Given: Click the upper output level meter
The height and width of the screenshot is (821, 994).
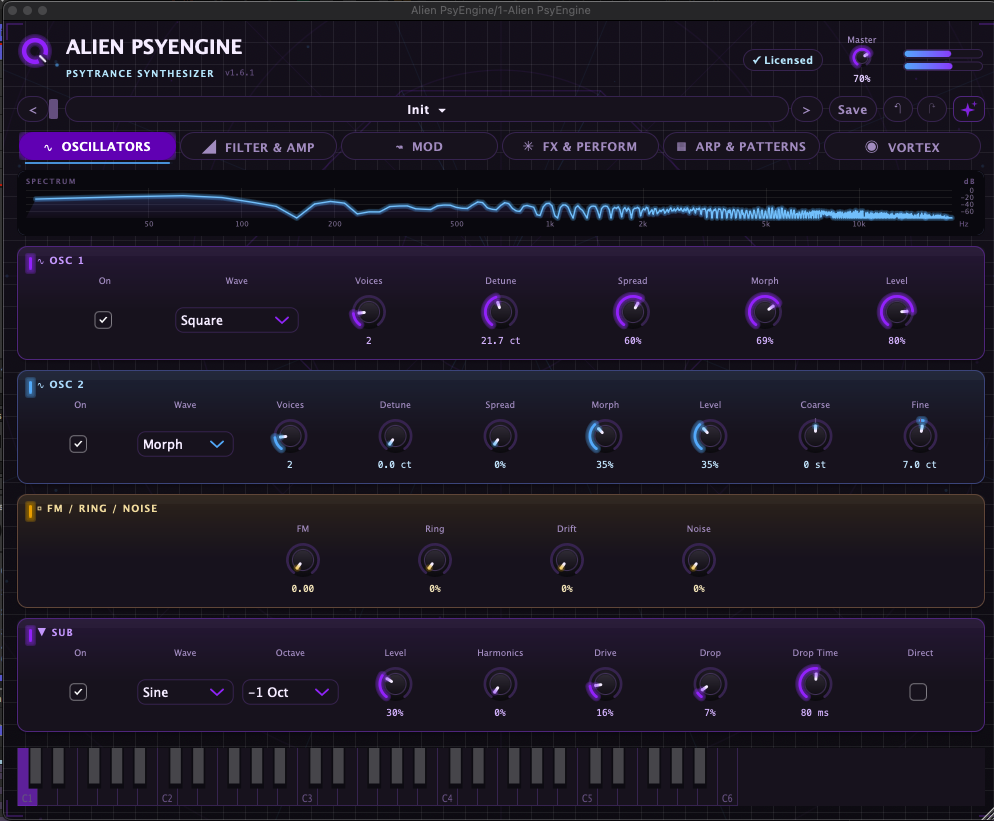Looking at the screenshot, I should click(x=943, y=54).
